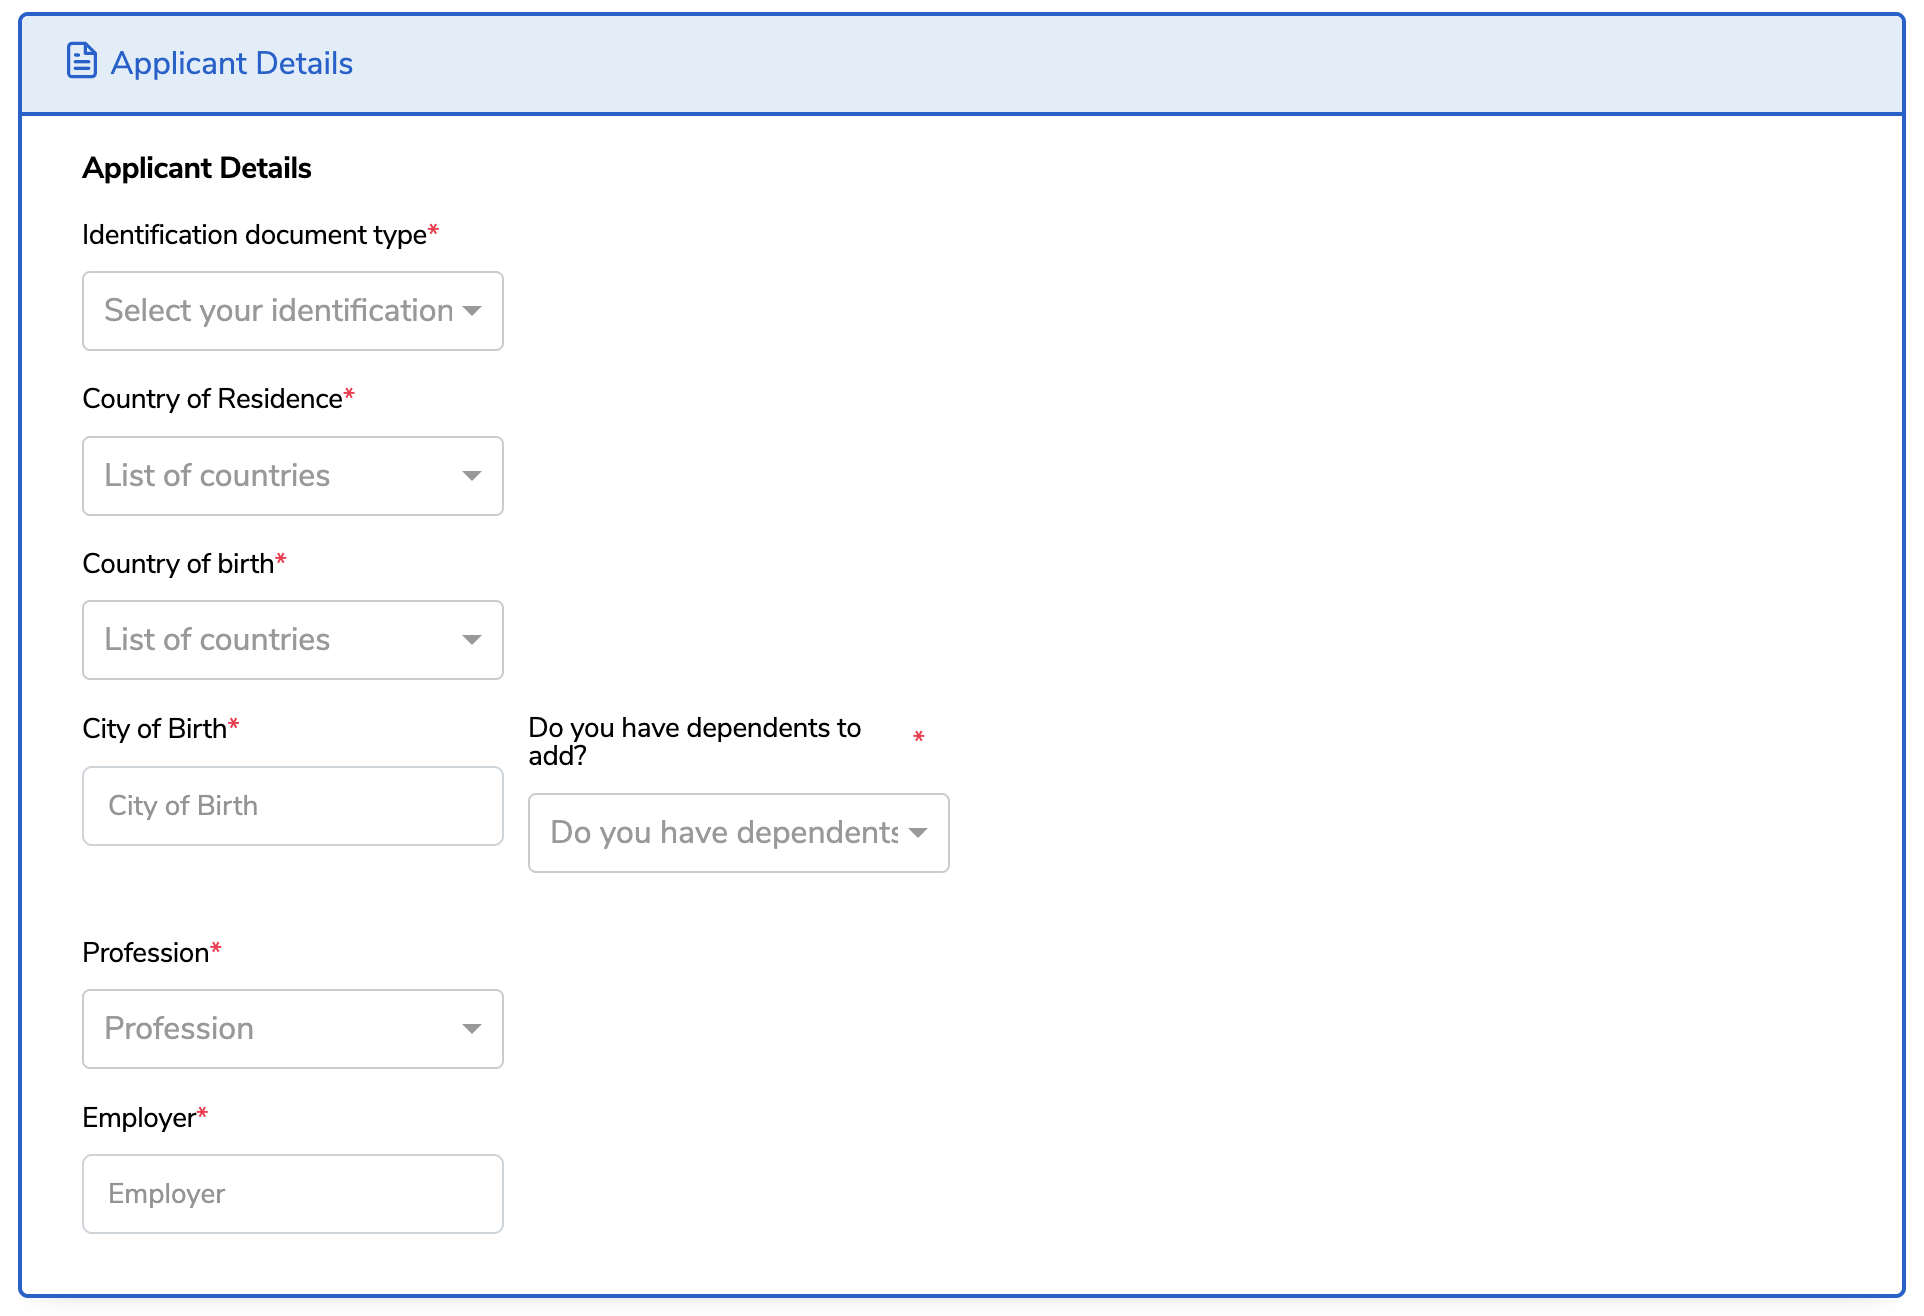The width and height of the screenshot is (1924, 1316).
Task: Click the bold Applicant Details section heading
Action: pos(197,168)
